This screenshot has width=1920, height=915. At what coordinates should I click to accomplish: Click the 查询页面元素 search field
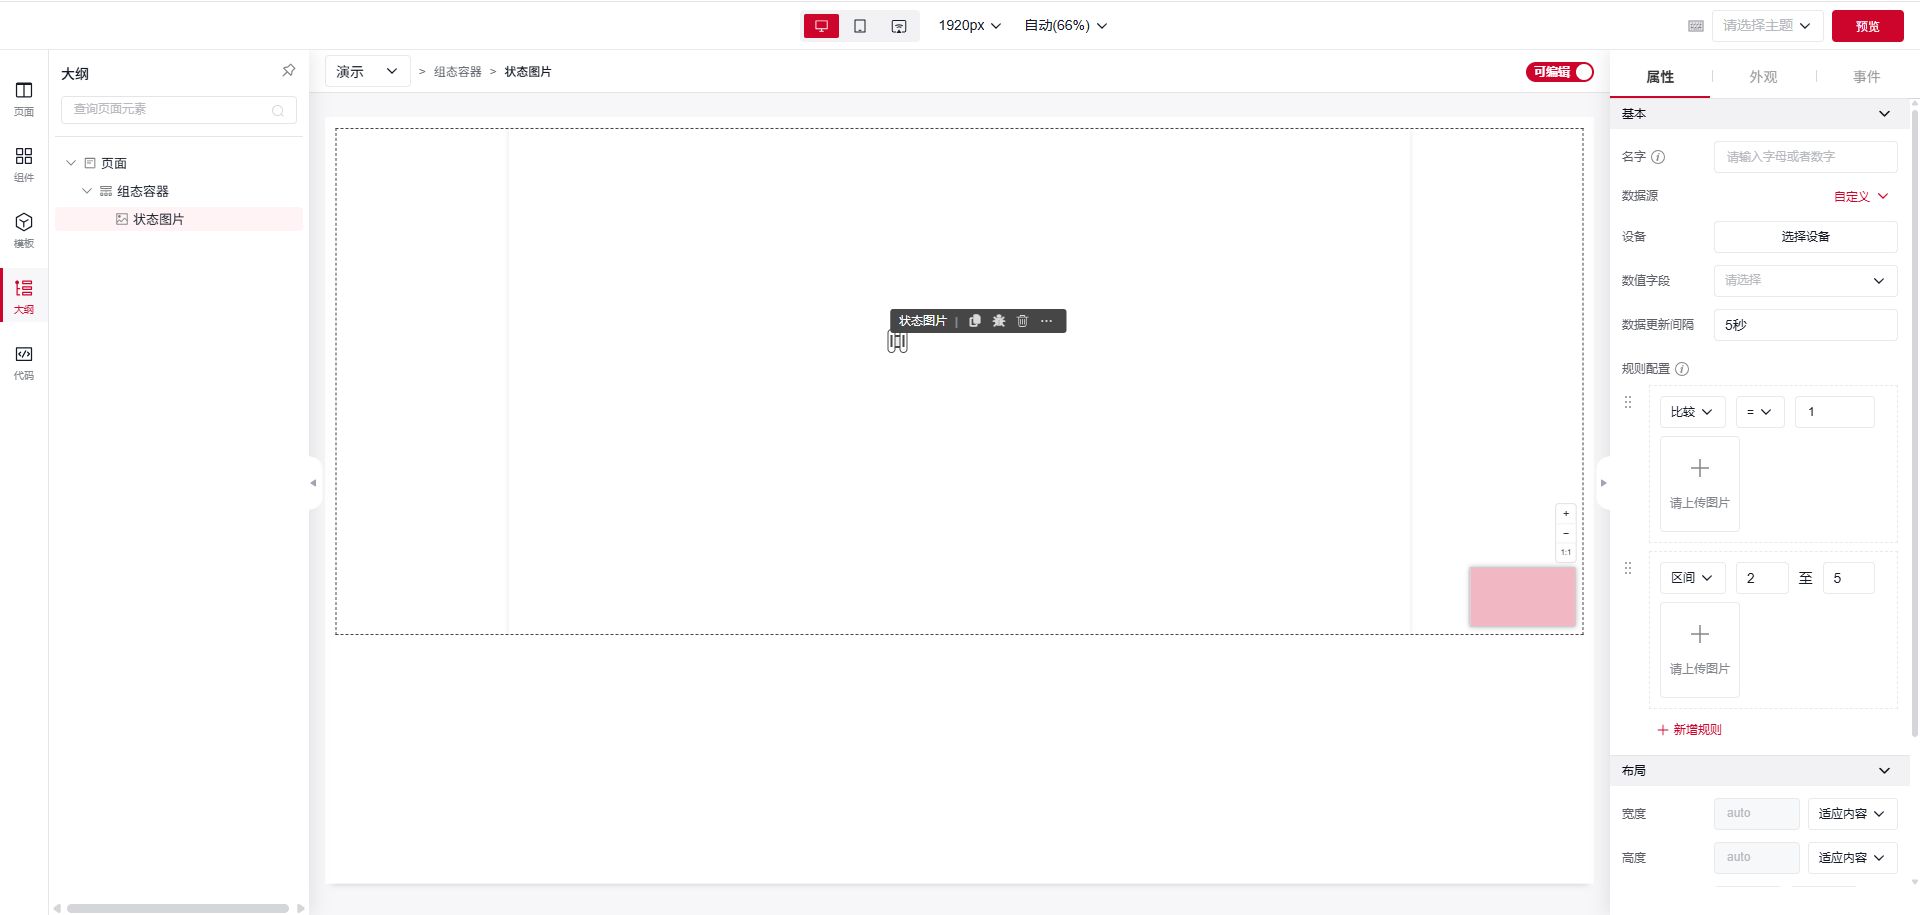click(x=170, y=110)
